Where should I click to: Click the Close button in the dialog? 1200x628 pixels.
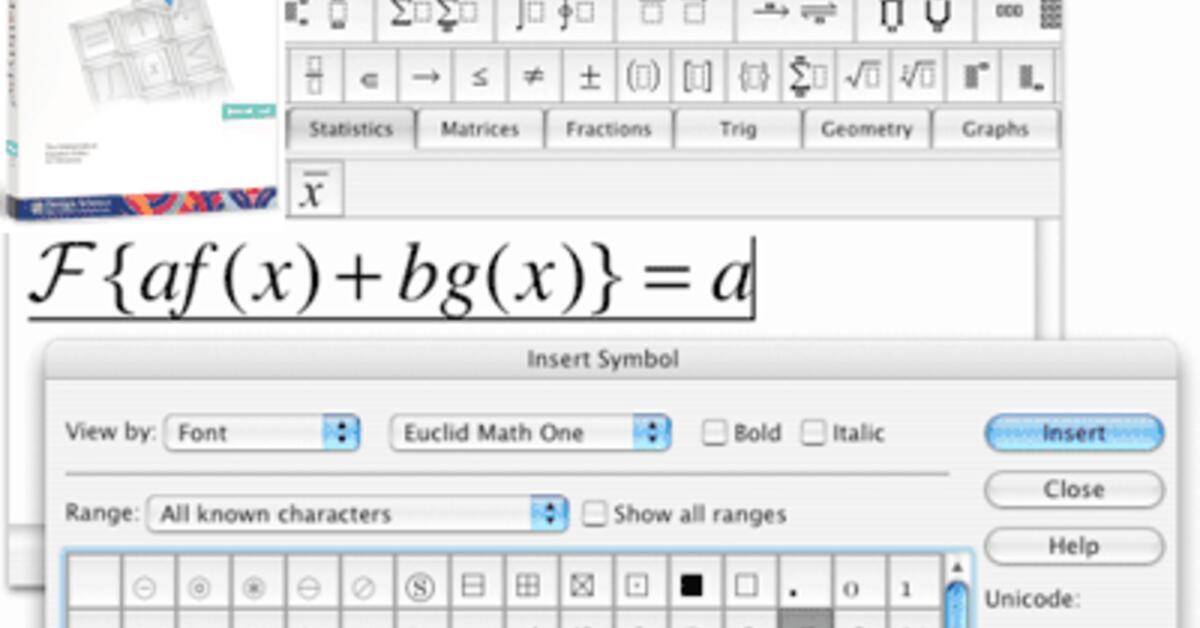pos(1074,490)
